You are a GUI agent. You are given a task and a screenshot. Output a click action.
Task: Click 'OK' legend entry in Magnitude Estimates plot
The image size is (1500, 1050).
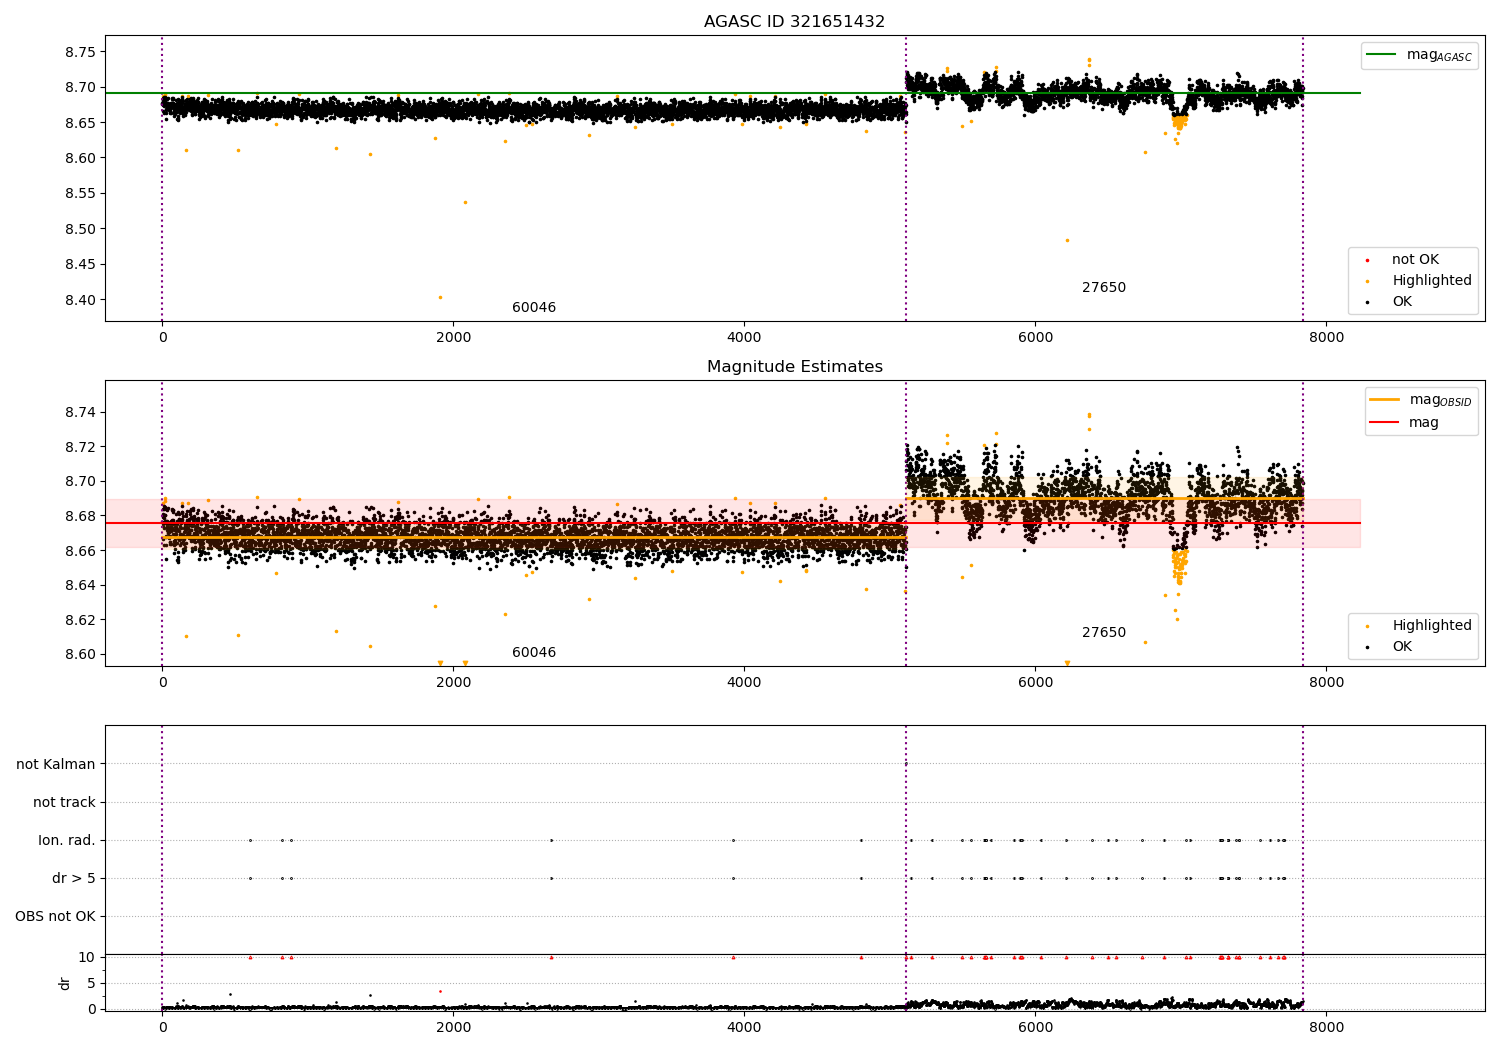point(1389,647)
